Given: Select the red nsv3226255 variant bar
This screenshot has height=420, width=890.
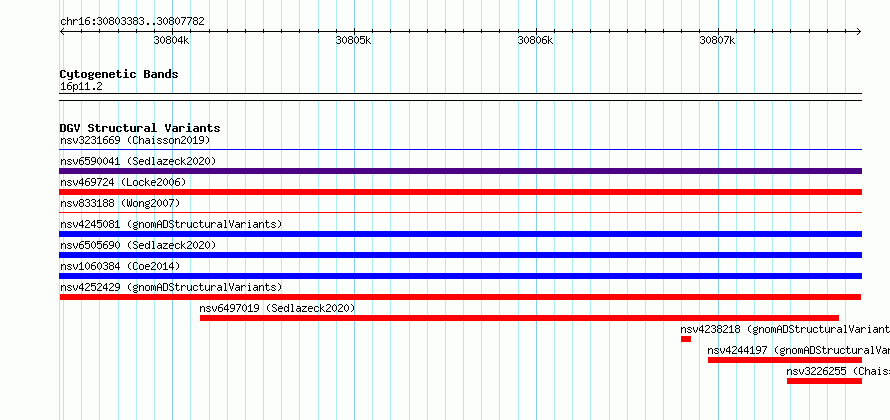Looking at the screenshot, I should coord(824,381).
